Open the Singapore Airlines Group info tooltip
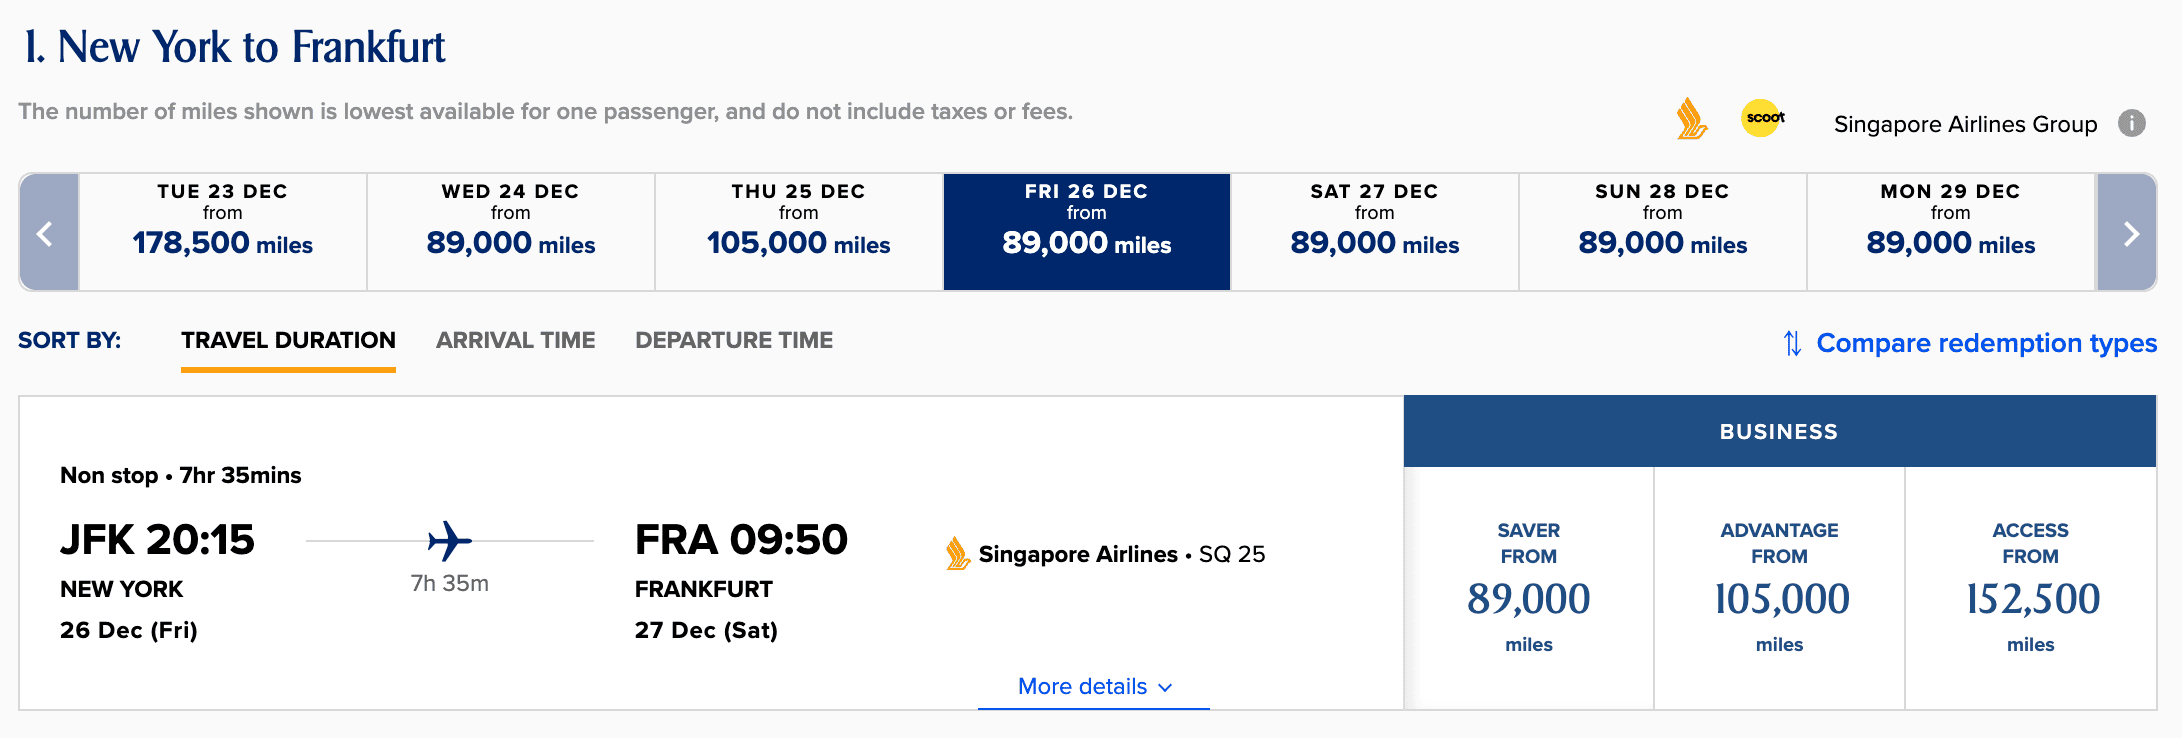Viewport: 2182px width, 738px height. tap(2131, 123)
